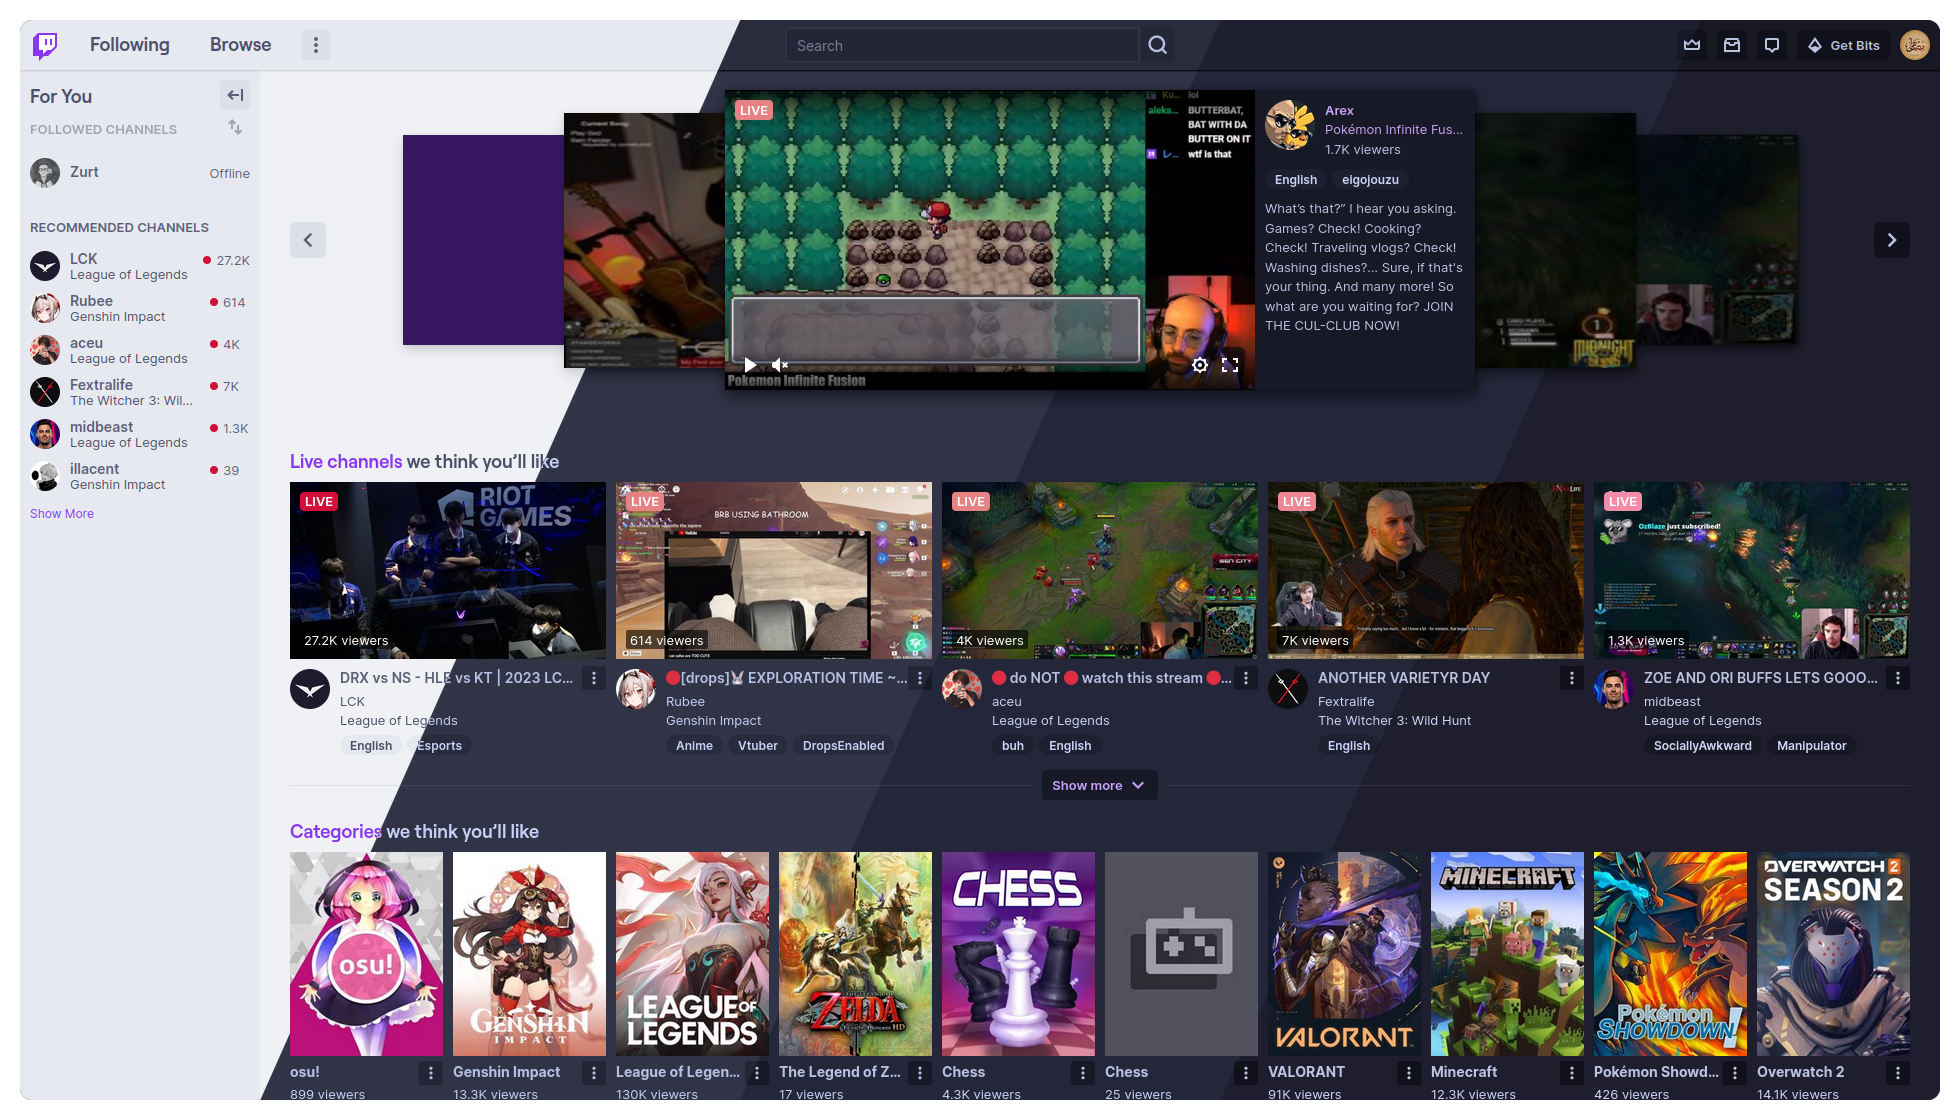Click the search magnifier button
This screenshot has width=1960, height=1120.
[x=1158, y=45]
